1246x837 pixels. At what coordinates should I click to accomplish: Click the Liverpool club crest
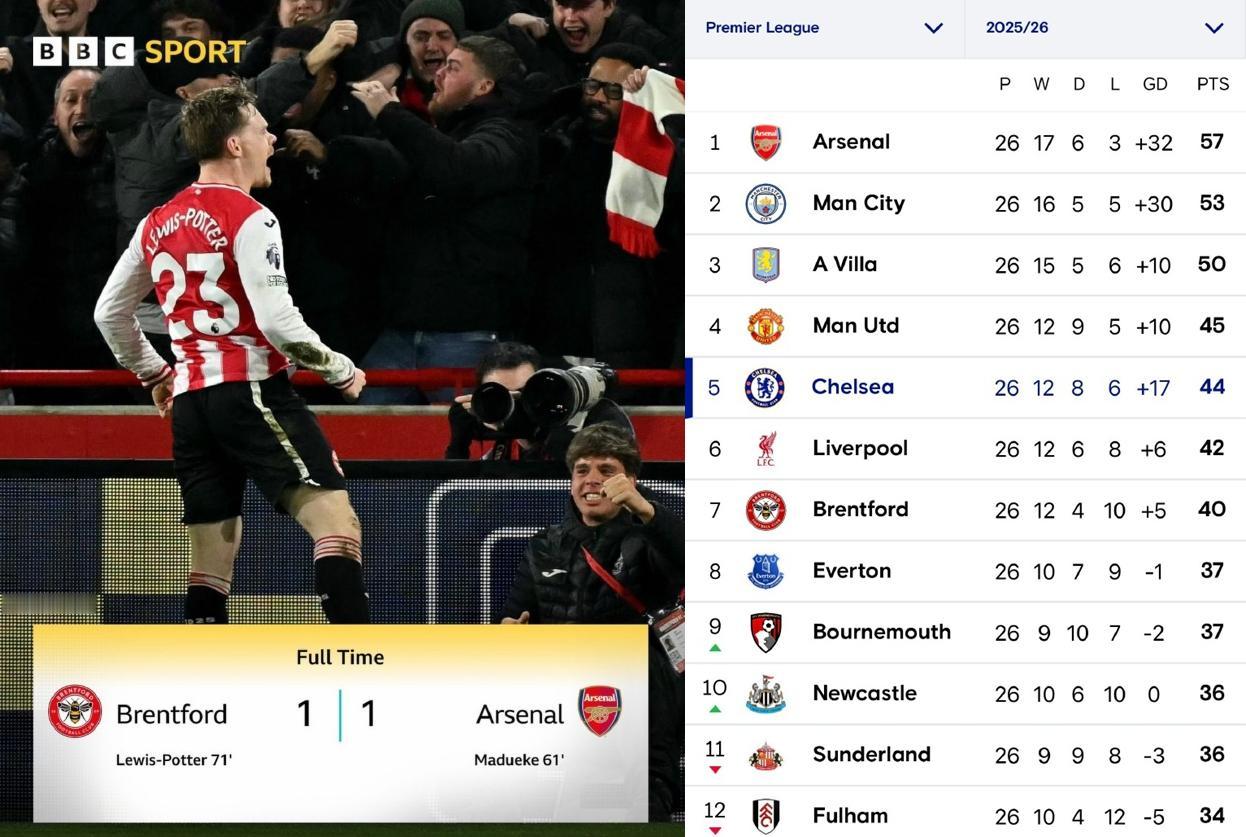click(x=765, y=449)
